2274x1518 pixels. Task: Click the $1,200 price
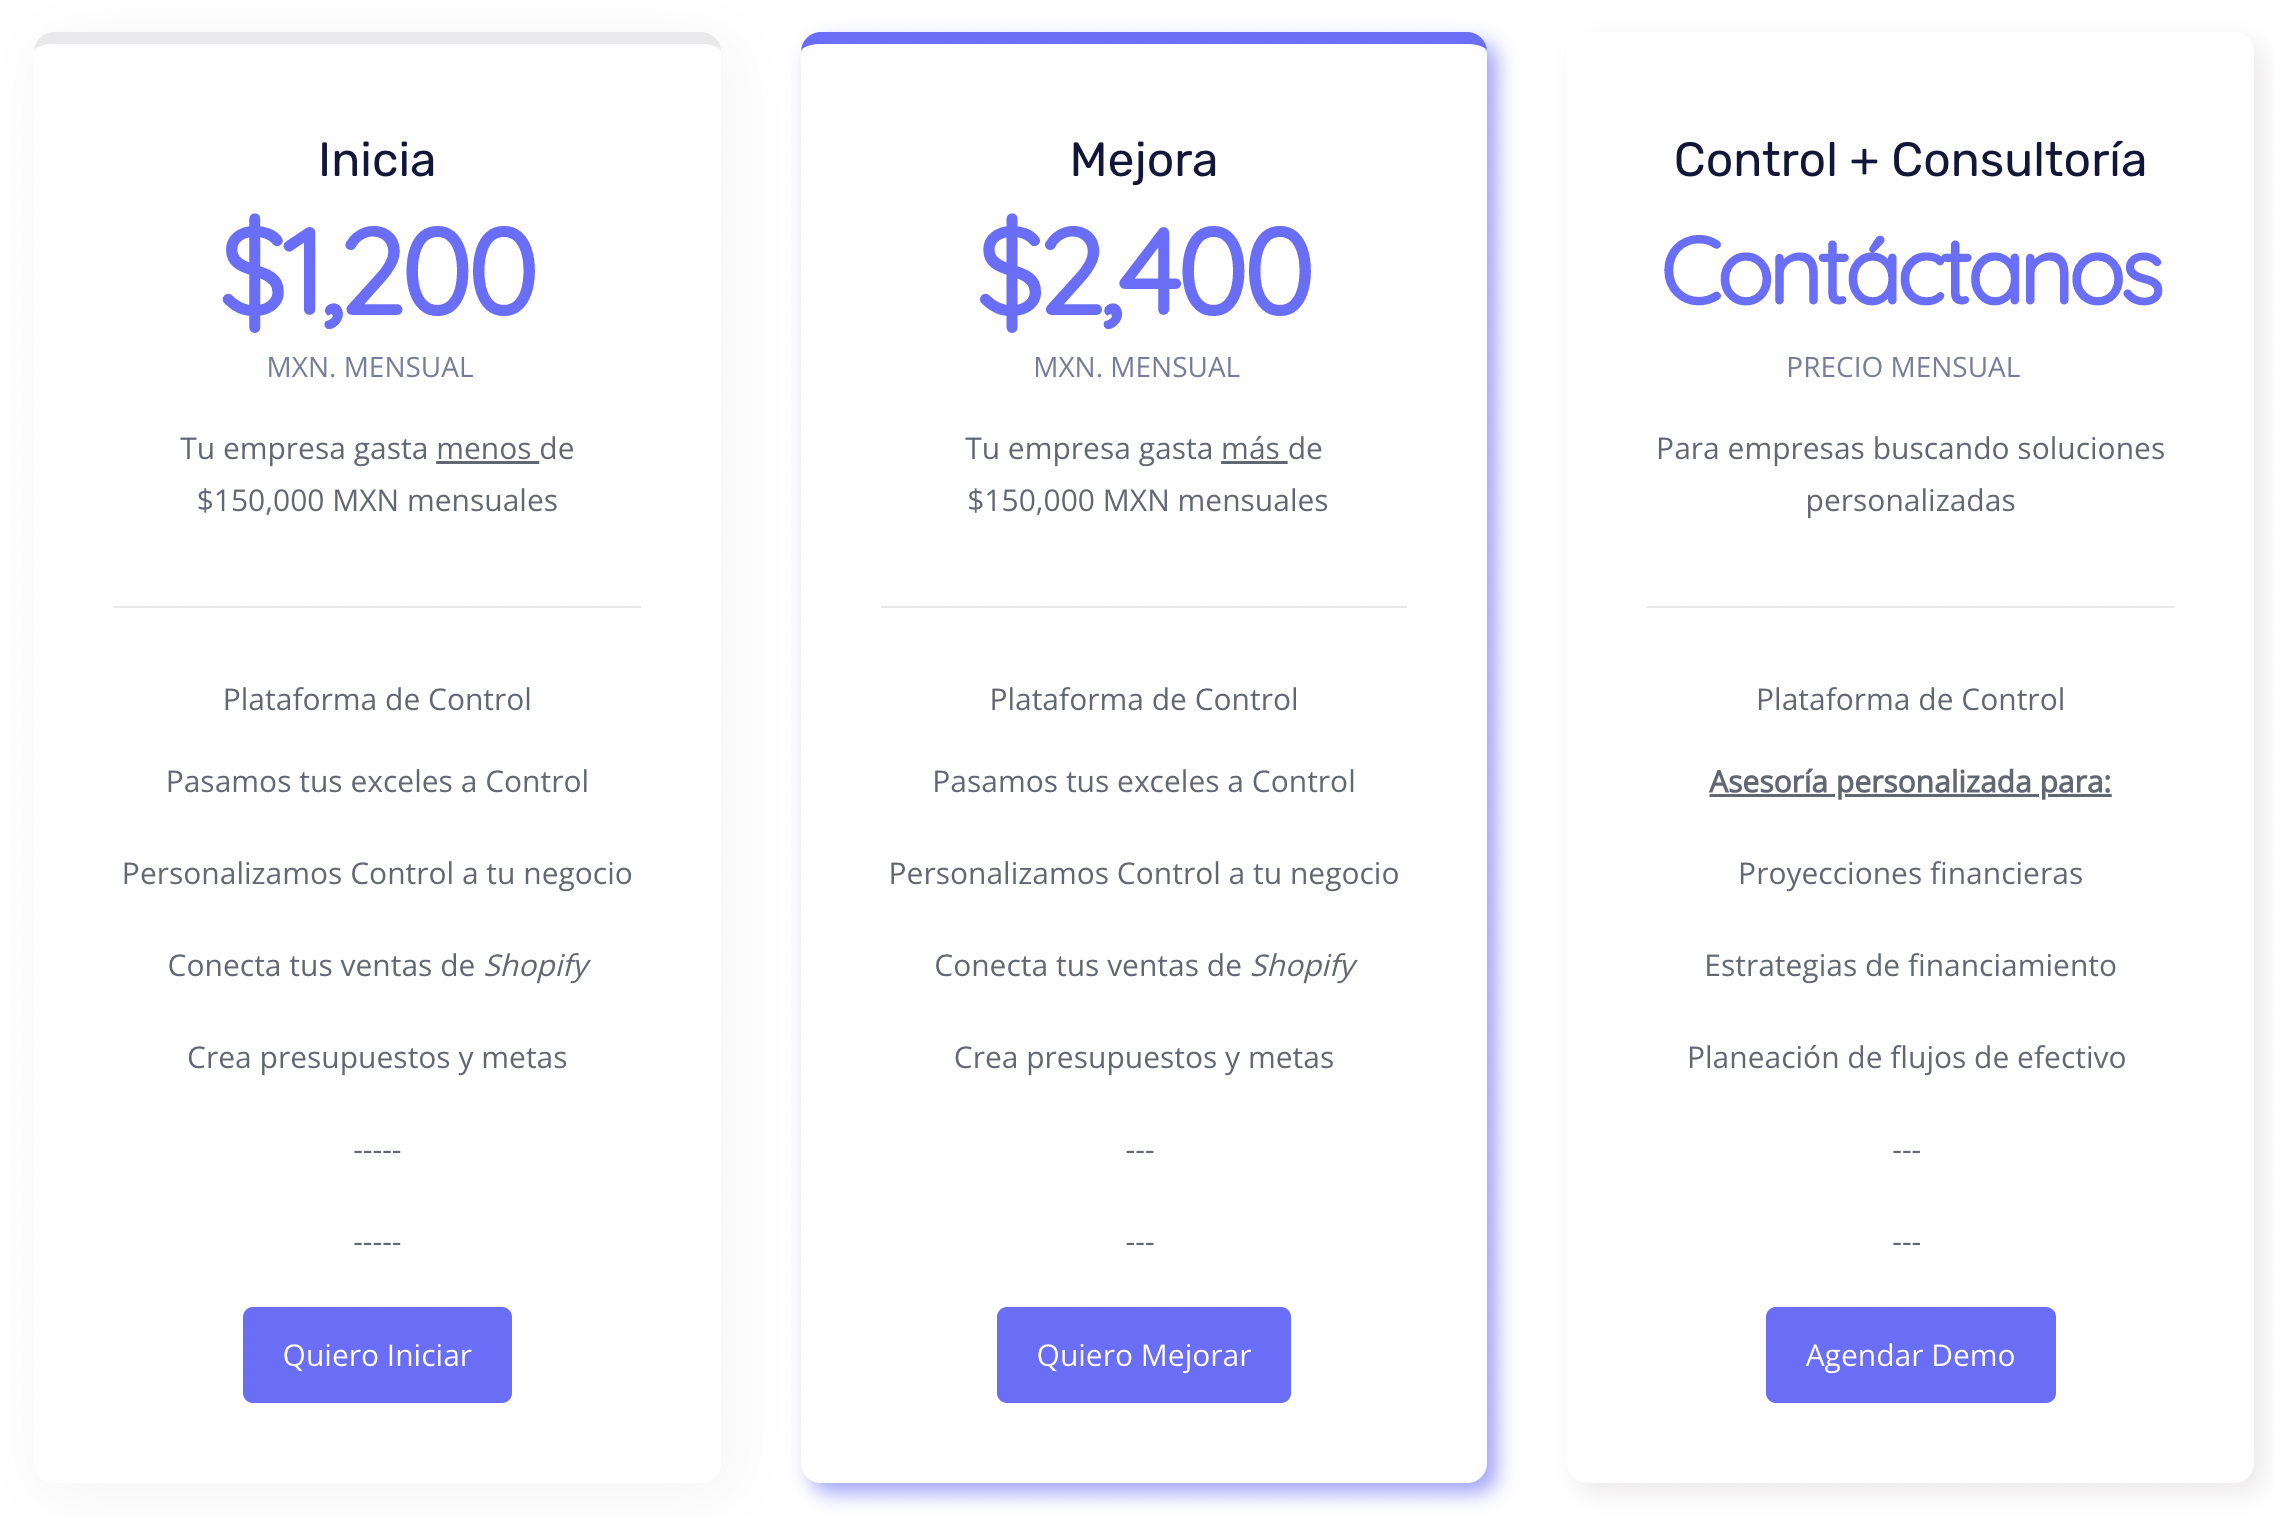tap(378, 272)
